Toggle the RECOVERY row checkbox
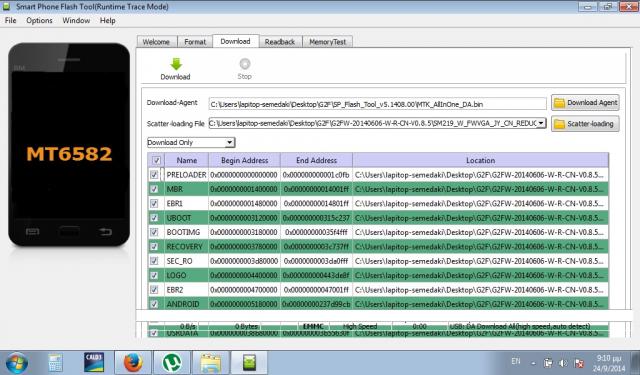Screen dimensions: 640x375 point(154,246)
